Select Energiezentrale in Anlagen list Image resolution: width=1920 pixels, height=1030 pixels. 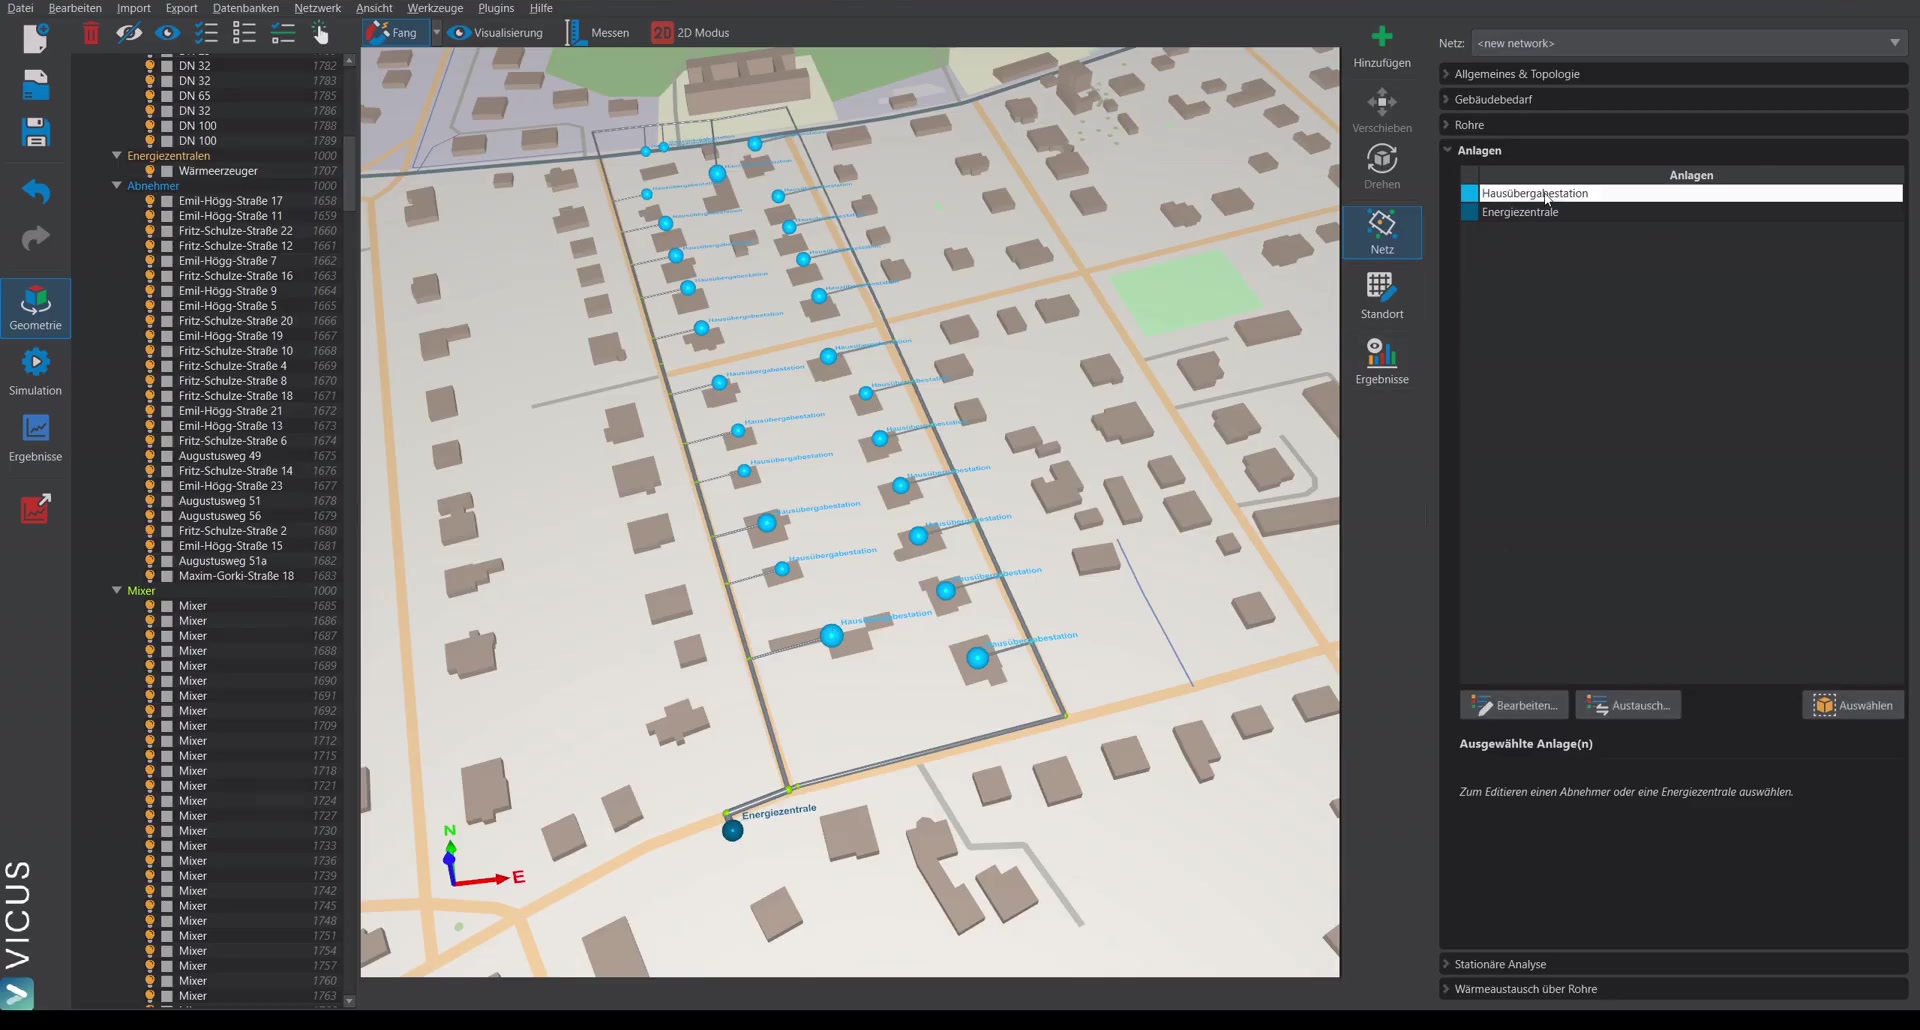(1690, 212)
